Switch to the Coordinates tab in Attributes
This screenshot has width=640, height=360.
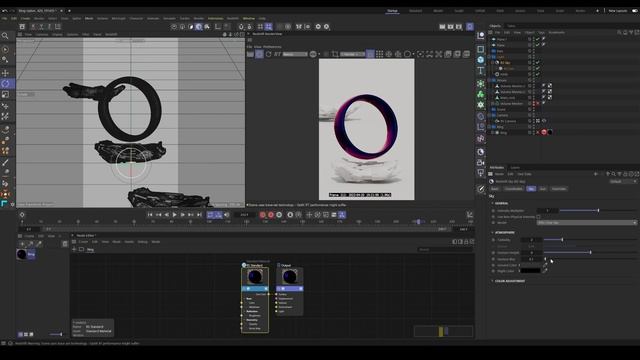[x=513, y=189]
